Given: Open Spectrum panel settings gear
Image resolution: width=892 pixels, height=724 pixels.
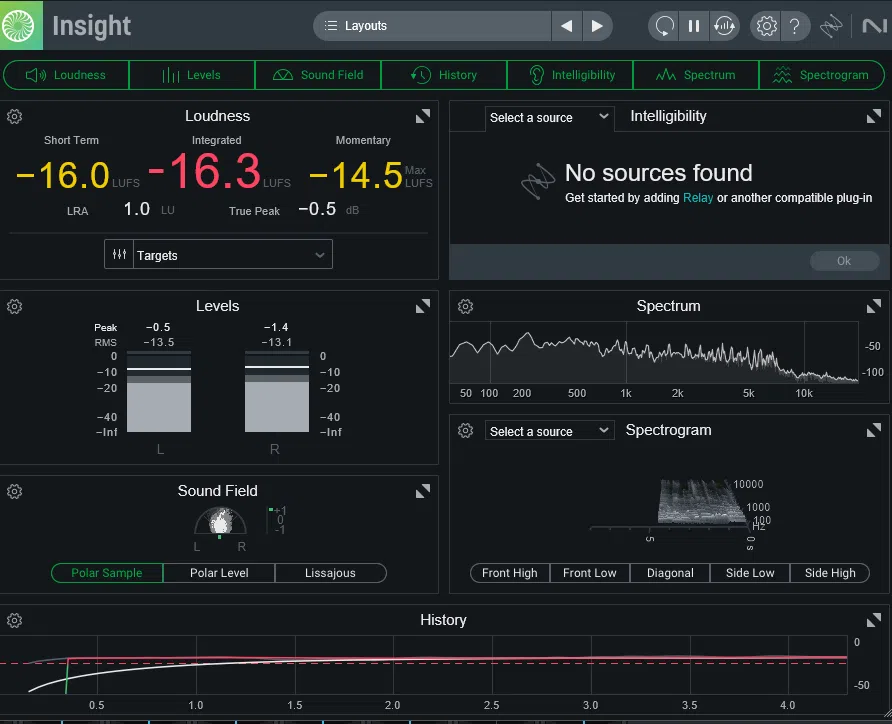Looking at the screenshot, I should click(465, 307).
